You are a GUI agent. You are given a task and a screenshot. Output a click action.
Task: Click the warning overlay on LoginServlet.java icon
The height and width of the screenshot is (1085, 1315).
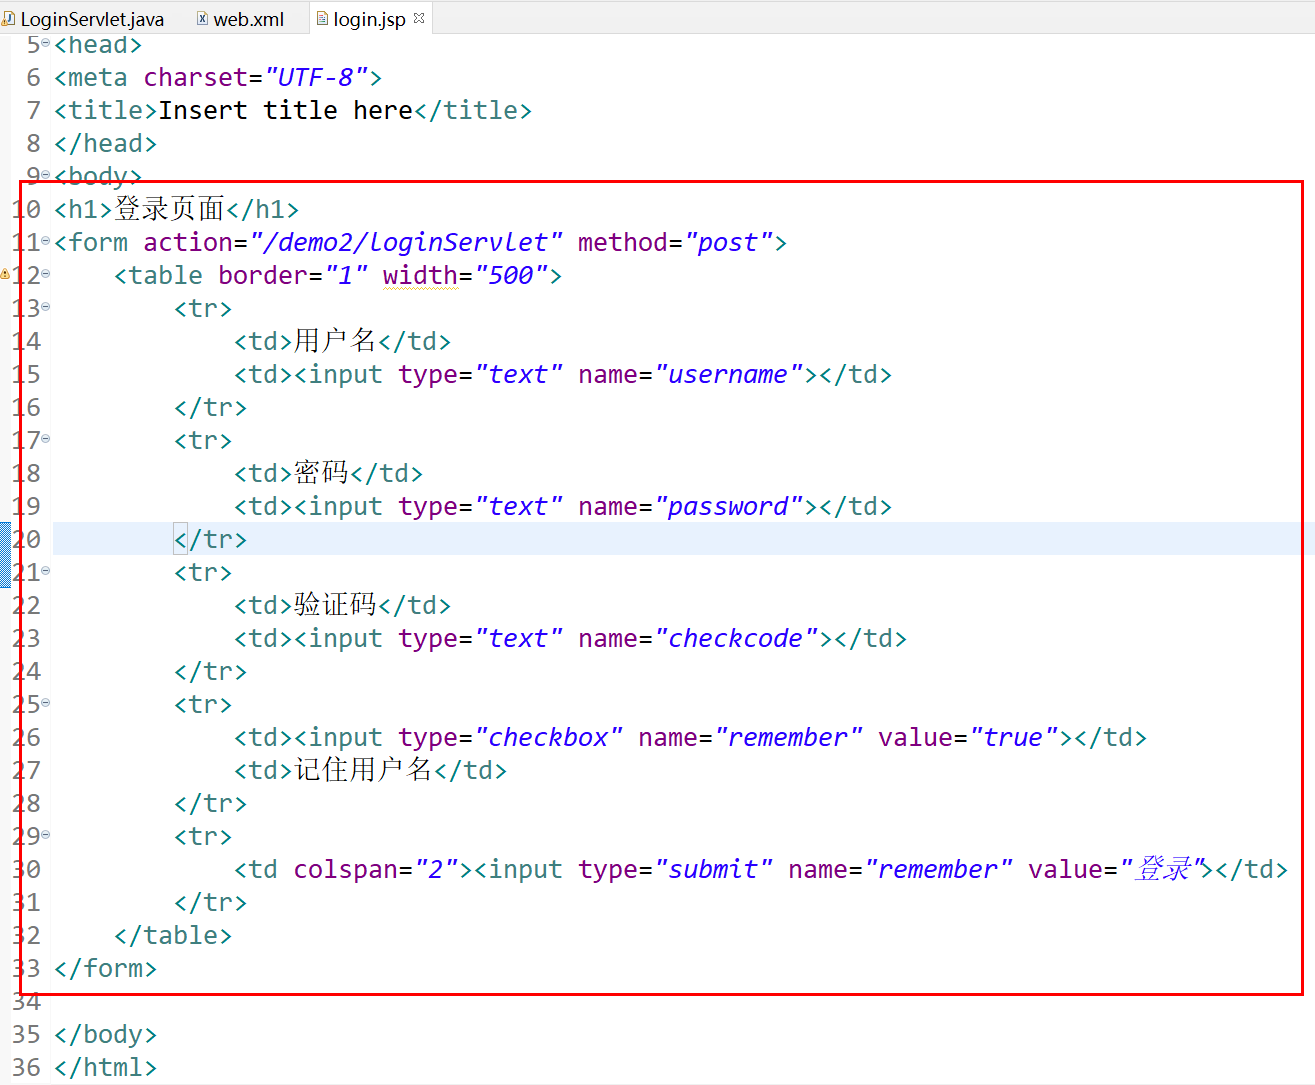pyautogui.click(x=7, y=22)
